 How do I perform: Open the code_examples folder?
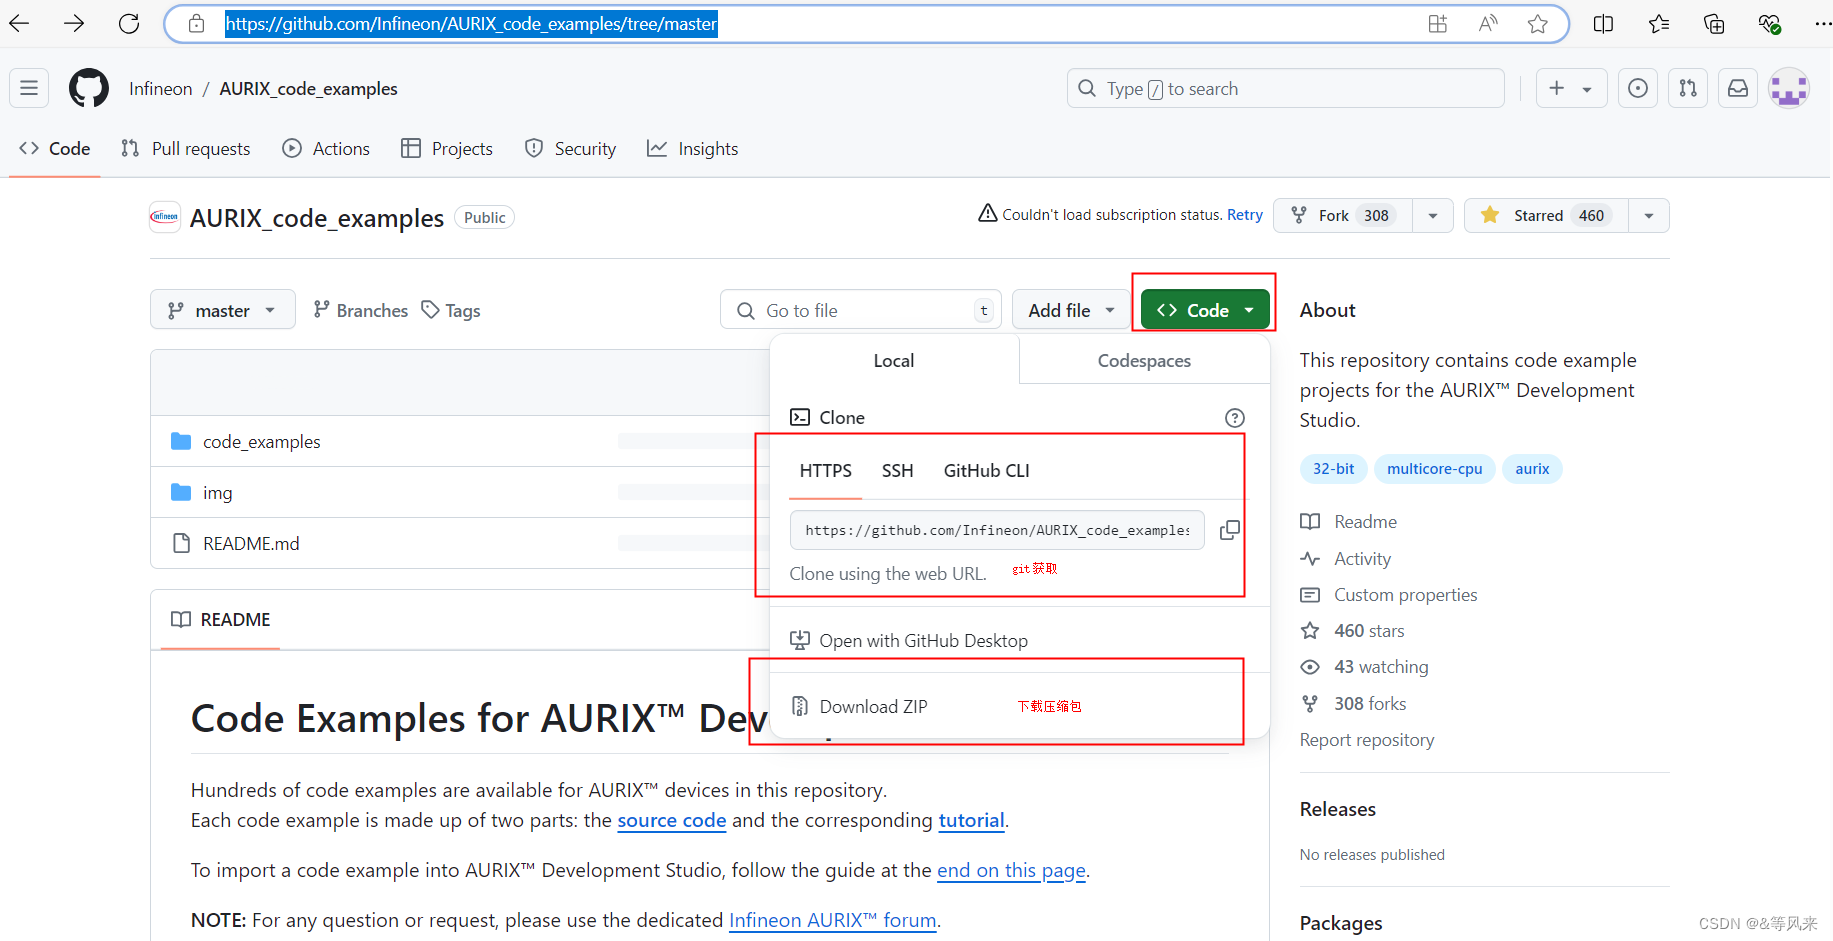(x=262, y=442)
